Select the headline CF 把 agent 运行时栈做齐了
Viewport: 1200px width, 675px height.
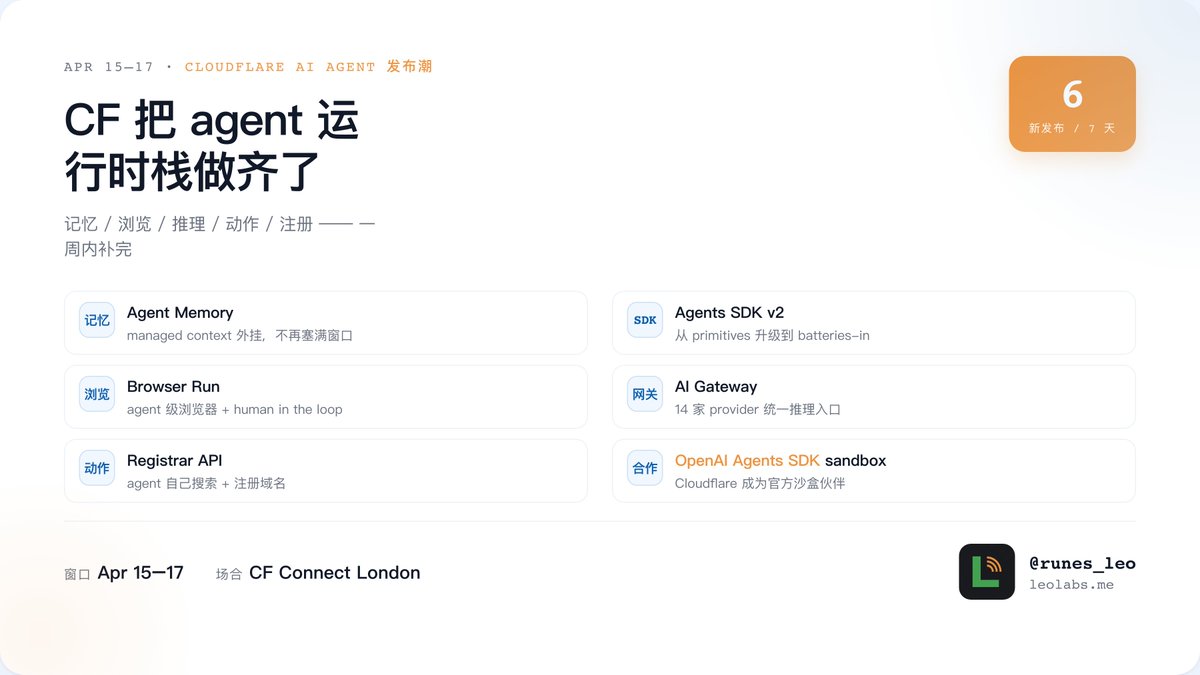212,146
